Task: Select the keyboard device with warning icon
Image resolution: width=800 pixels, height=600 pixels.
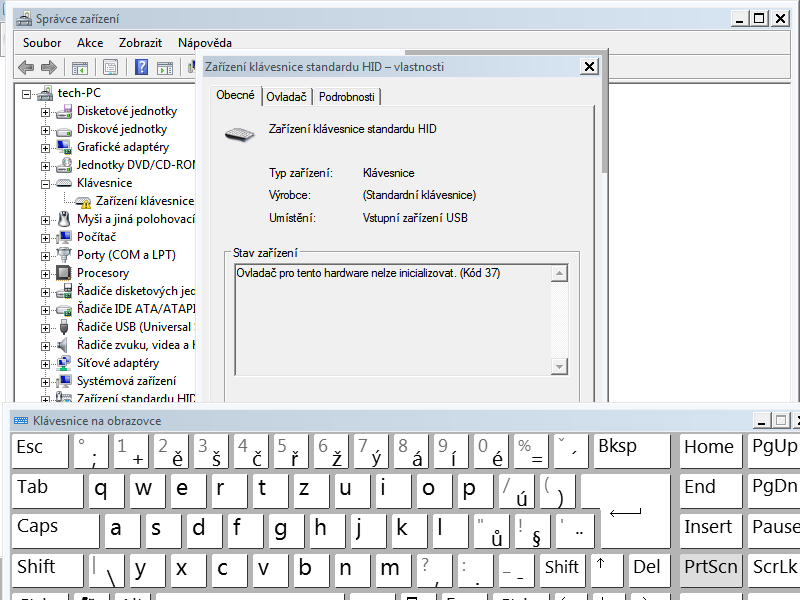Action: pos(144,201)
